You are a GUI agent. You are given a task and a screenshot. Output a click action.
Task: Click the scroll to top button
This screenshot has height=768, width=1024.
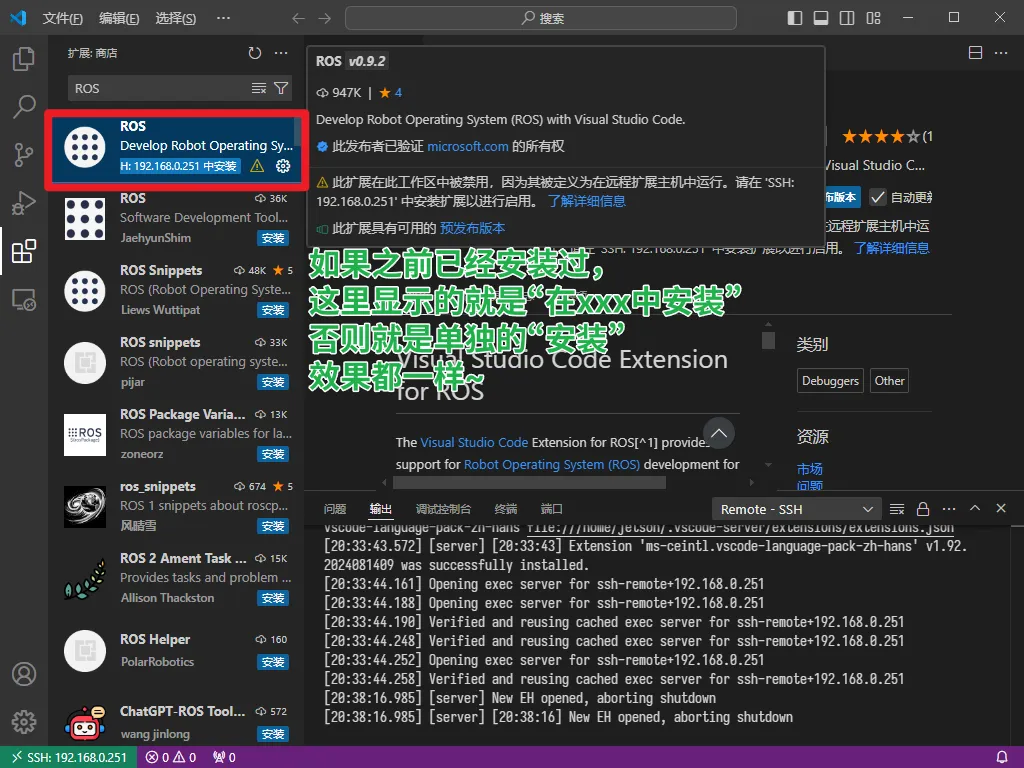719,433
